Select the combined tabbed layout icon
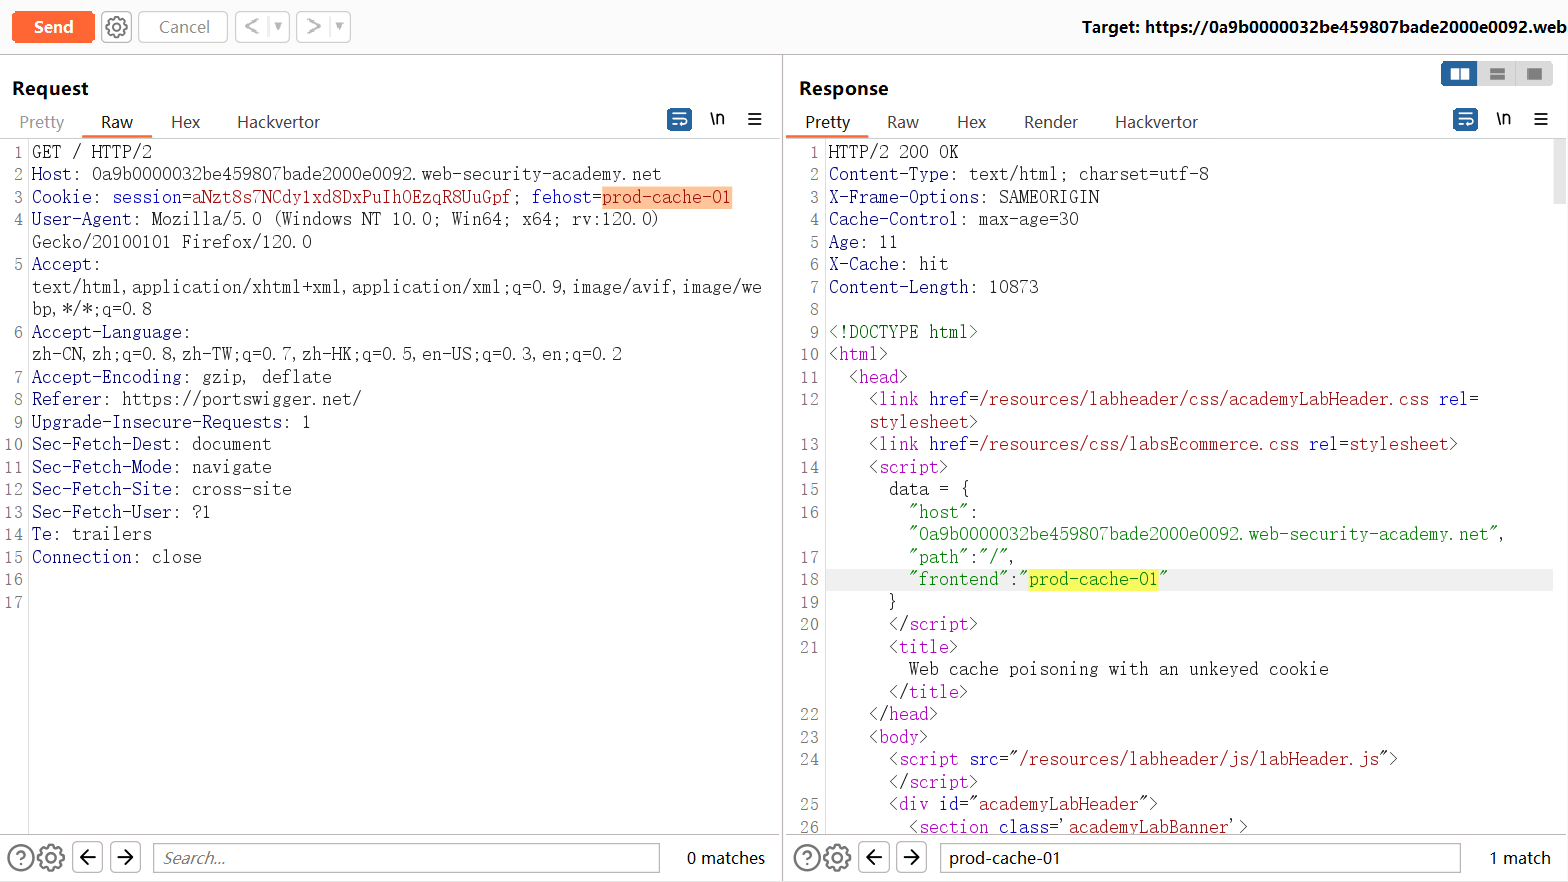Viewport: 1568px width, 882px height. [1534, 74]
